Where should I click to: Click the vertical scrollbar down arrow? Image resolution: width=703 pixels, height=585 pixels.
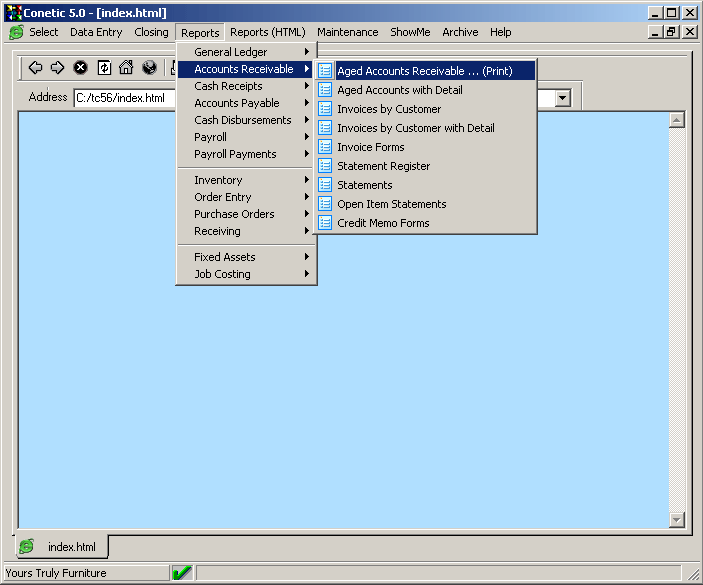pyautogui.click(x=676, y=520)
